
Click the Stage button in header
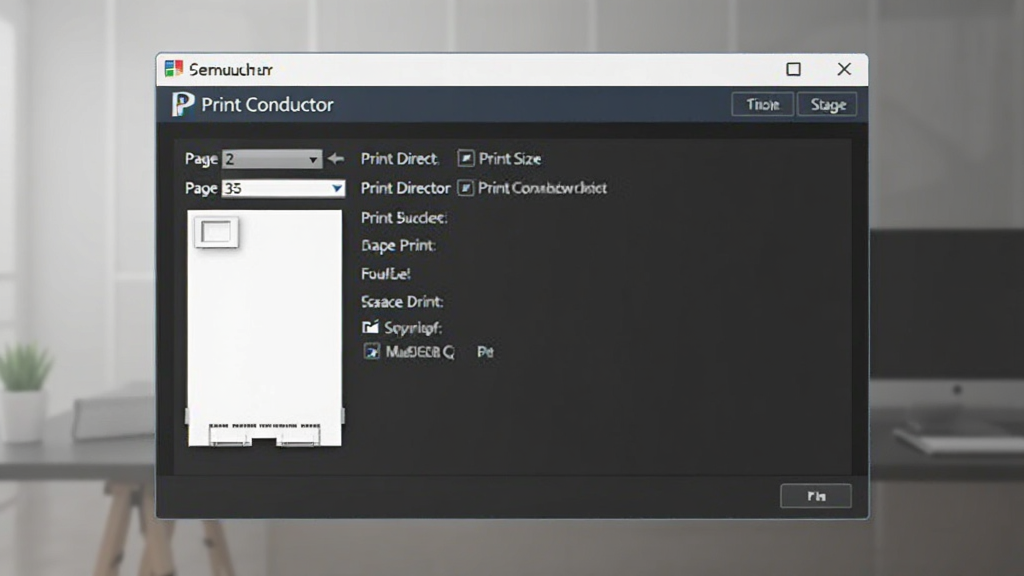pos(827,104)
